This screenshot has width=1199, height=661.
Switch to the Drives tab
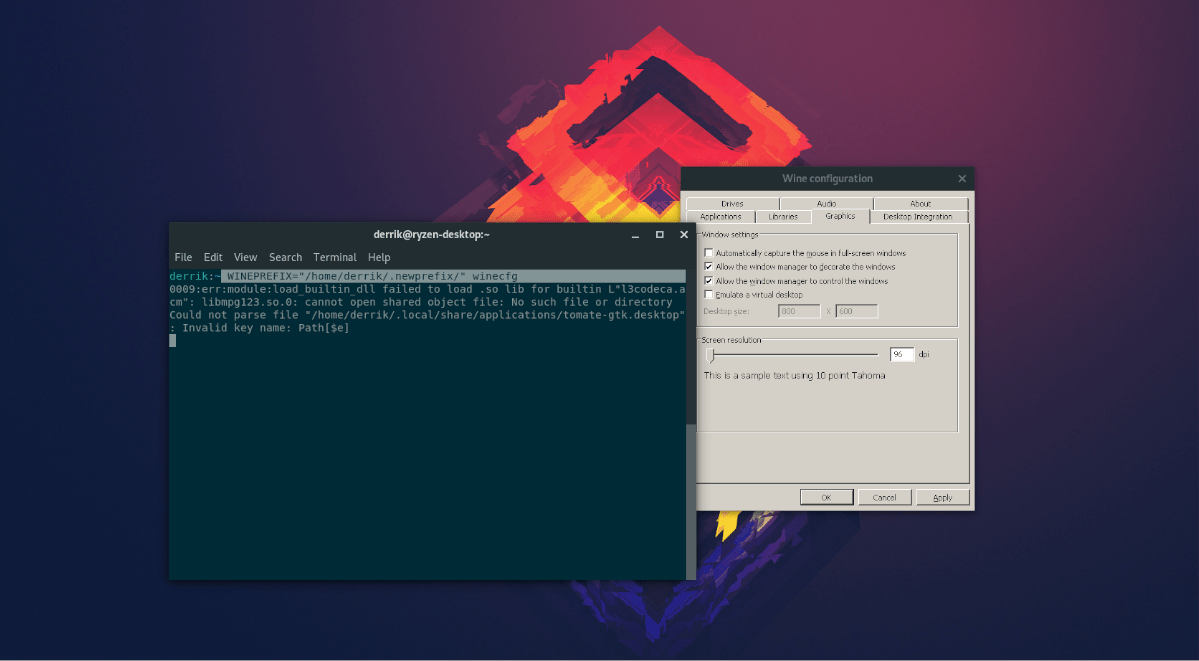(x=732, y=204)
